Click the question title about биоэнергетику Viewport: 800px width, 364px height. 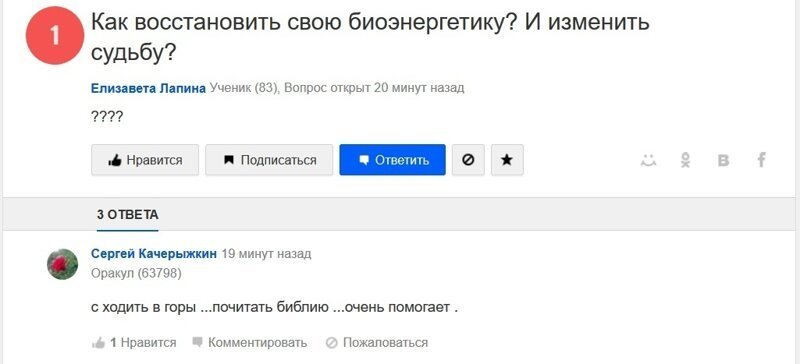point(370,37)
